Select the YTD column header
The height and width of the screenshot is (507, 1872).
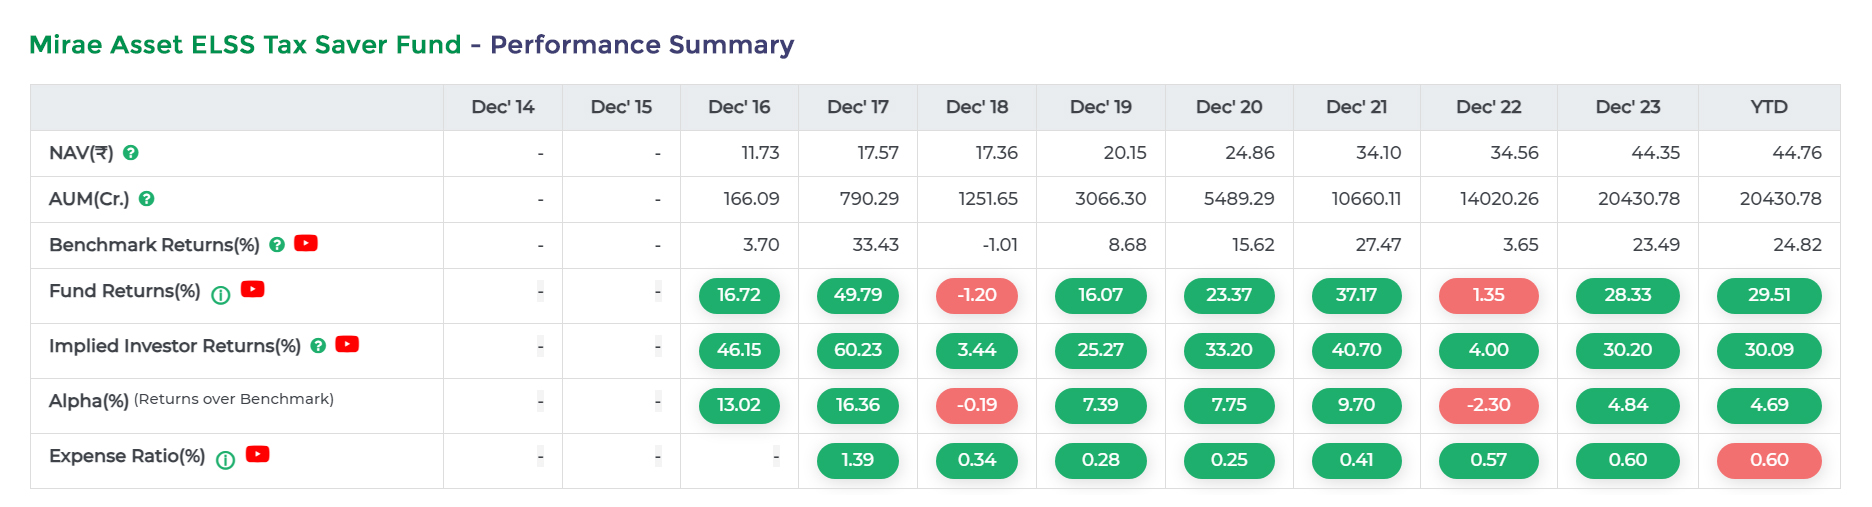pyautogui.click(x=1768, y=107)
